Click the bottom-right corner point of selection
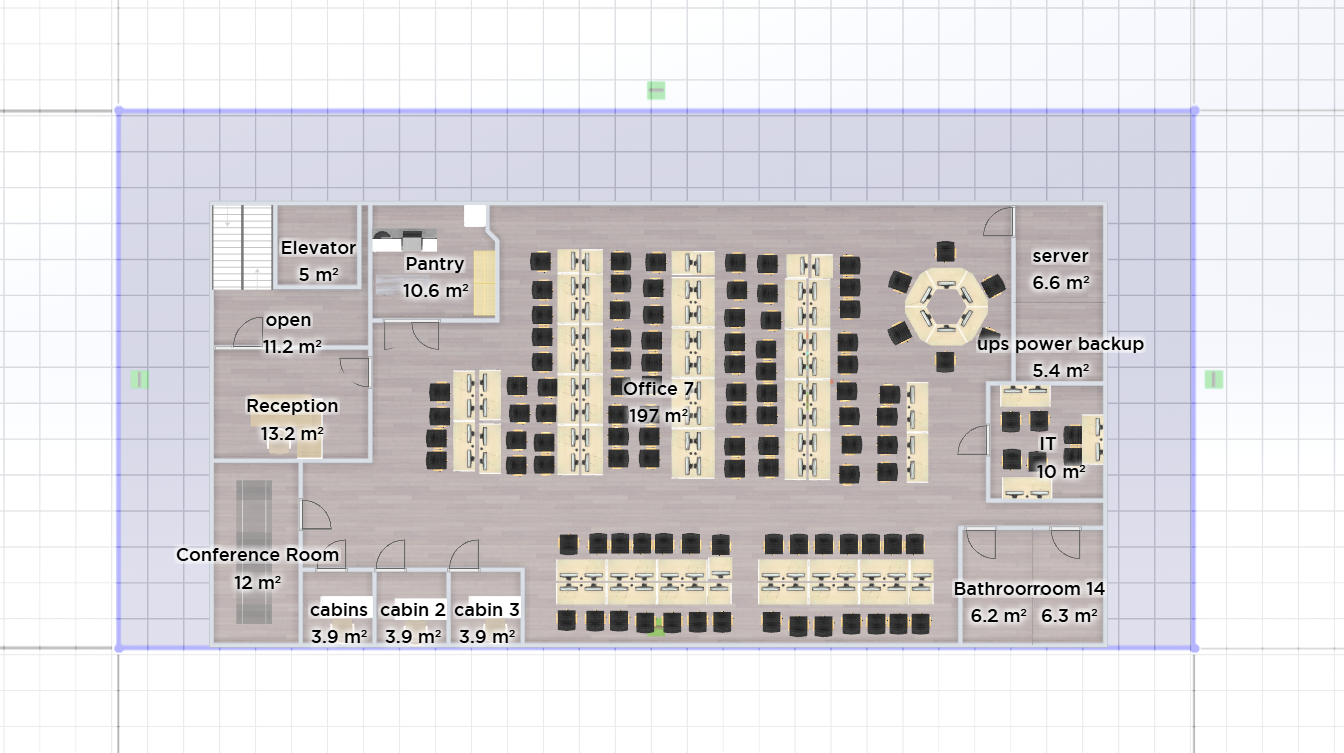 1194,648
